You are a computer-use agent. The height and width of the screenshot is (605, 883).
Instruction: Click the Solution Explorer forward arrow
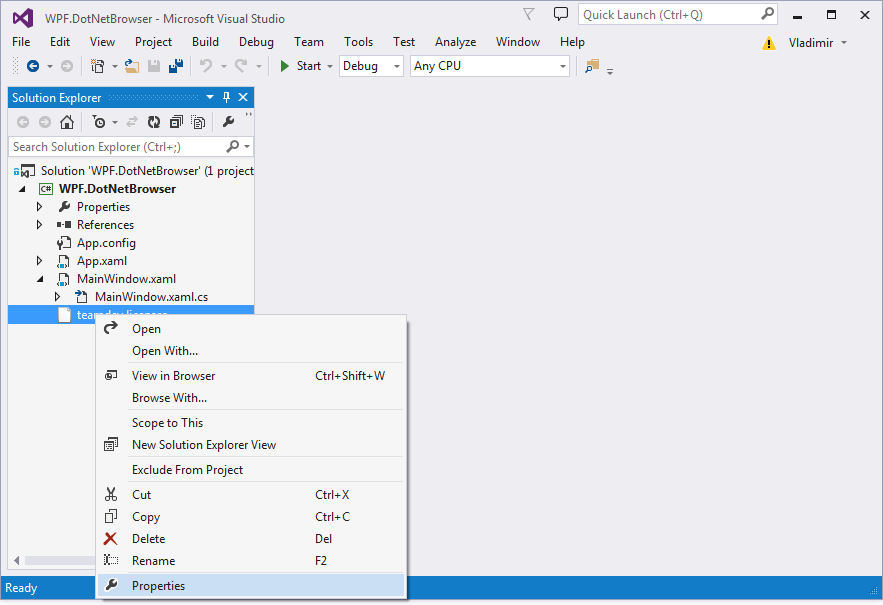pyautogui.click(x=45, y=122)
